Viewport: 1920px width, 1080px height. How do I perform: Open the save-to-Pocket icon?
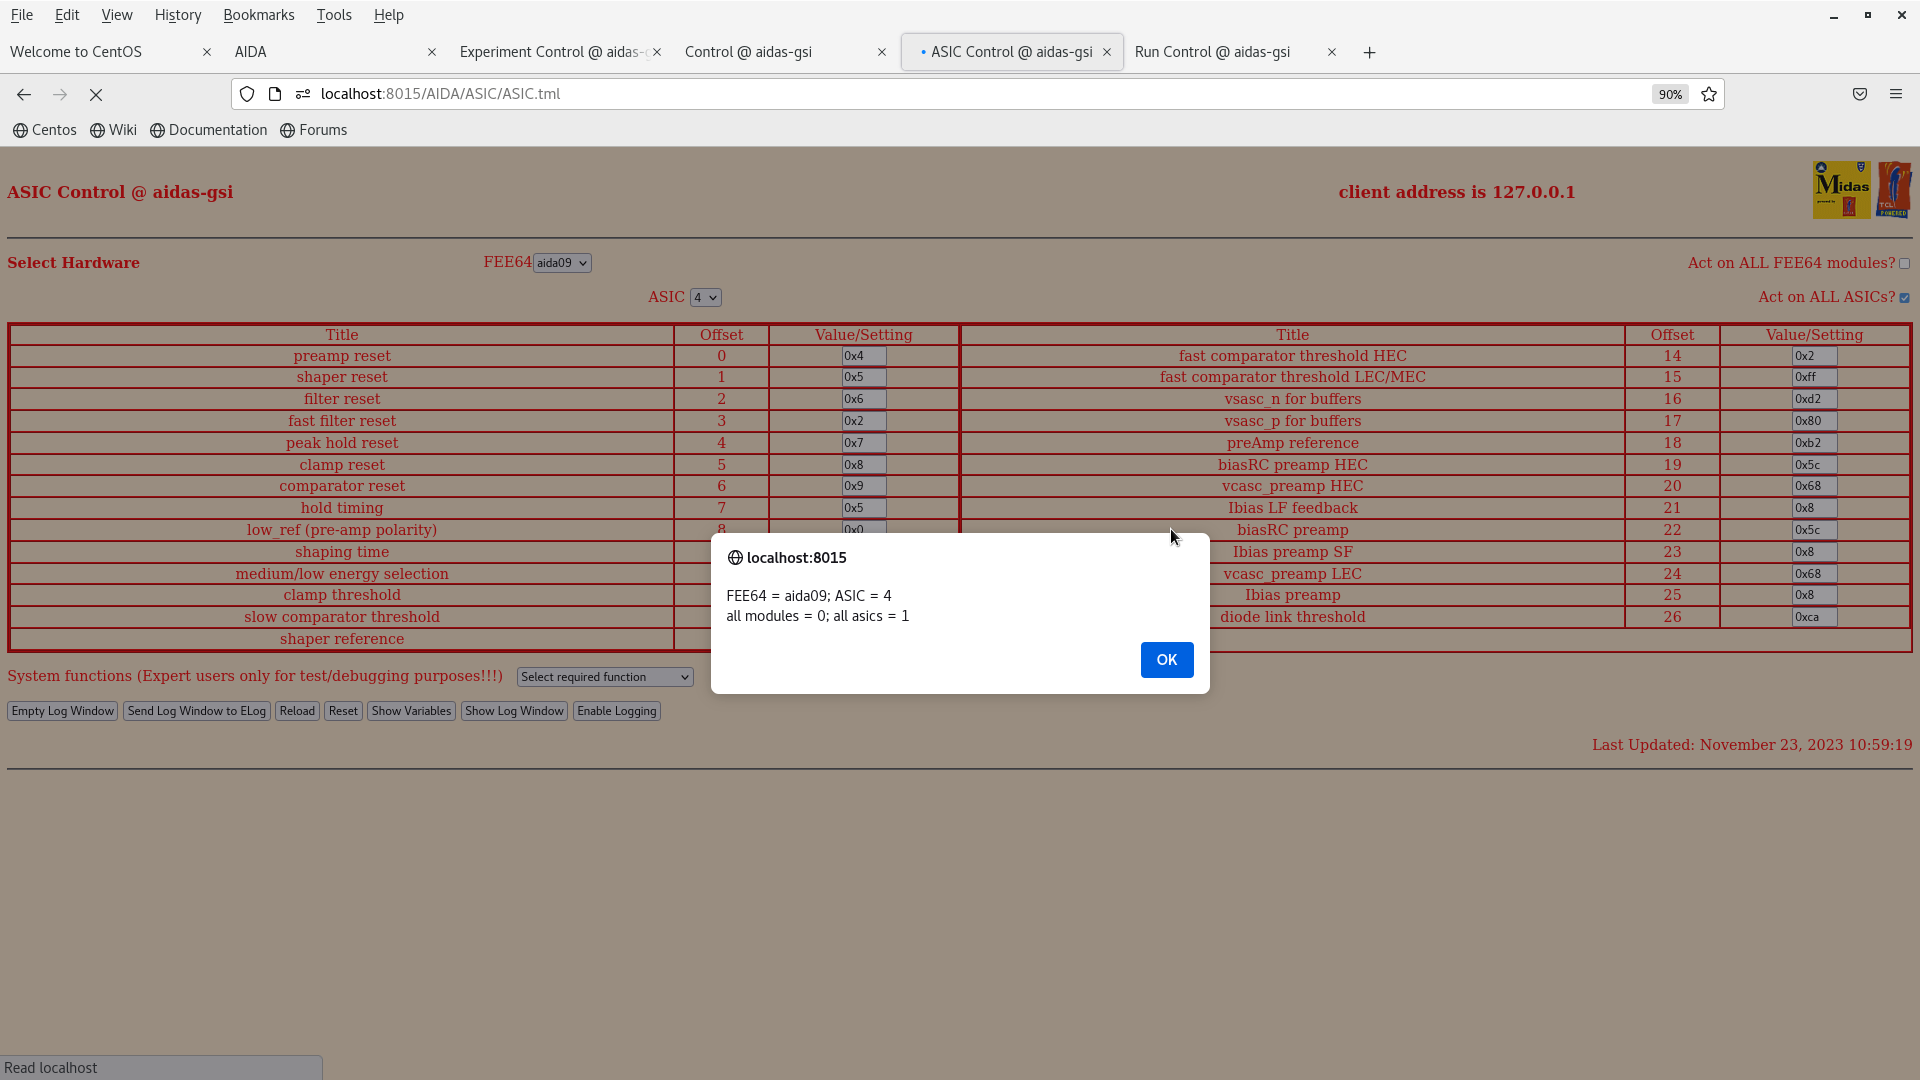[1860, 94]
